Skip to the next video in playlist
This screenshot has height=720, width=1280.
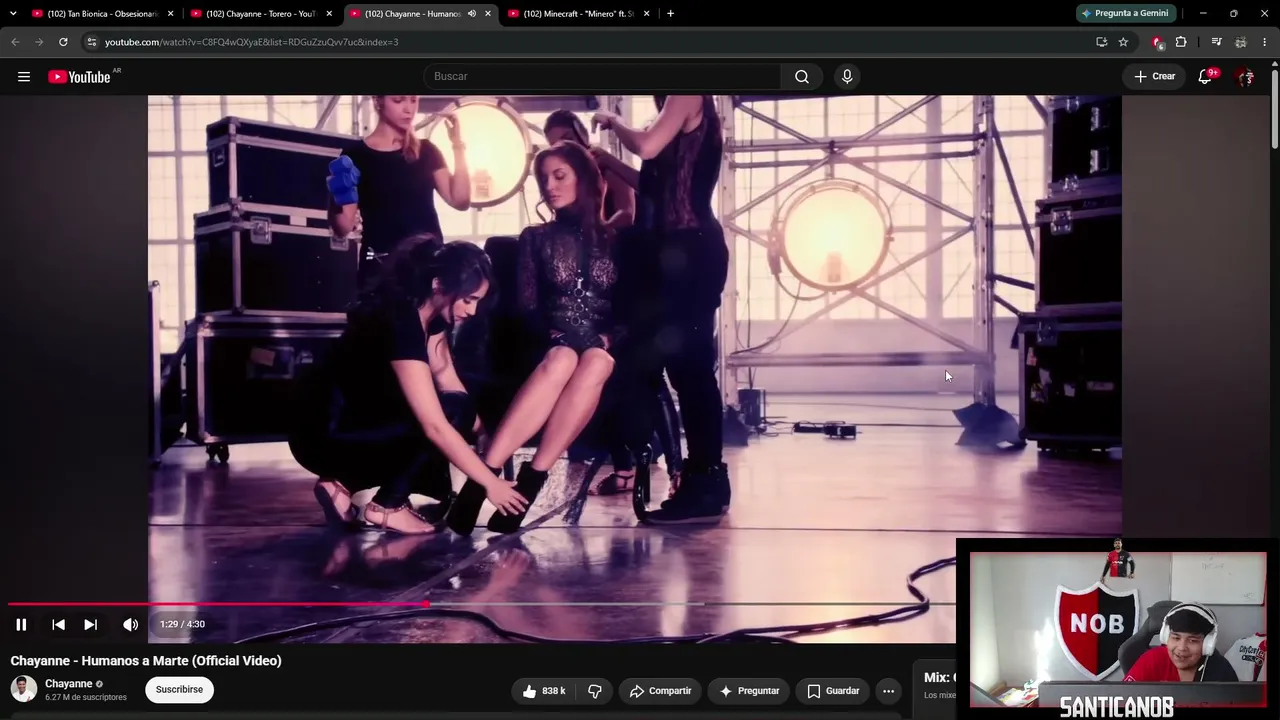tap(90, 624)
